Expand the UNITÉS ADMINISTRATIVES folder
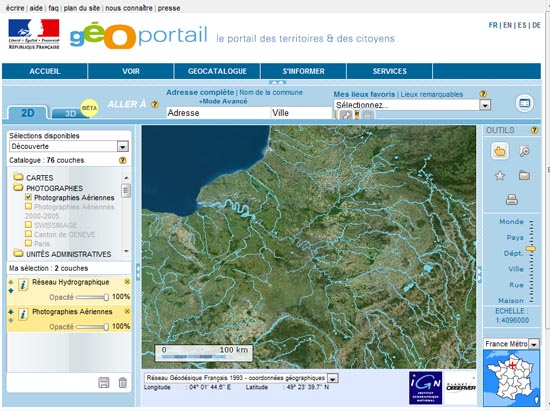The width and height of the screenshot is (550, 411). pos(18,253)
